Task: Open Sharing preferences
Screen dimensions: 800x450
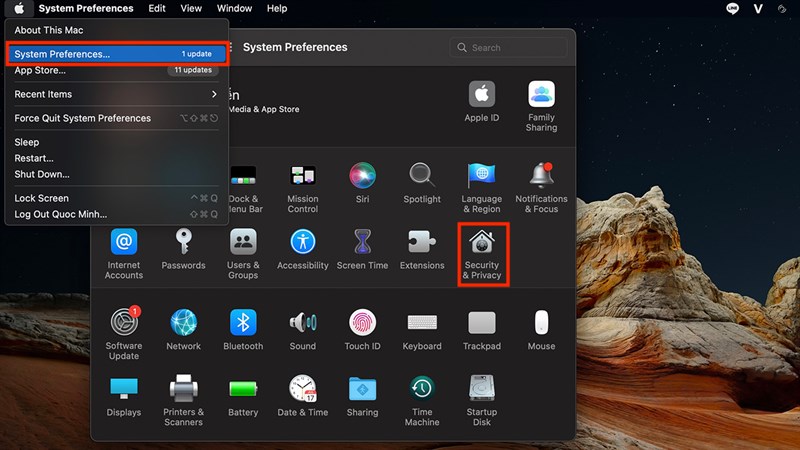Action: tap(362, 396)
